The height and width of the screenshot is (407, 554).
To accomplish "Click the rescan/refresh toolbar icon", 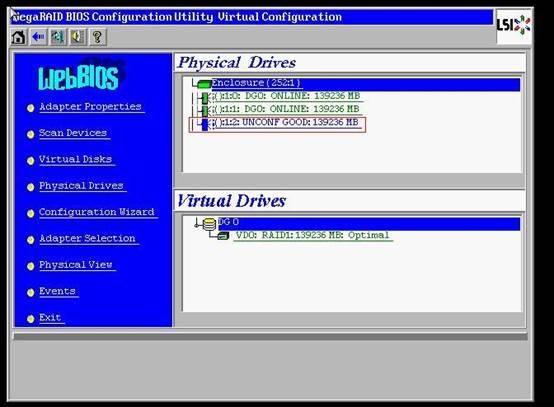I will (58, 37).
